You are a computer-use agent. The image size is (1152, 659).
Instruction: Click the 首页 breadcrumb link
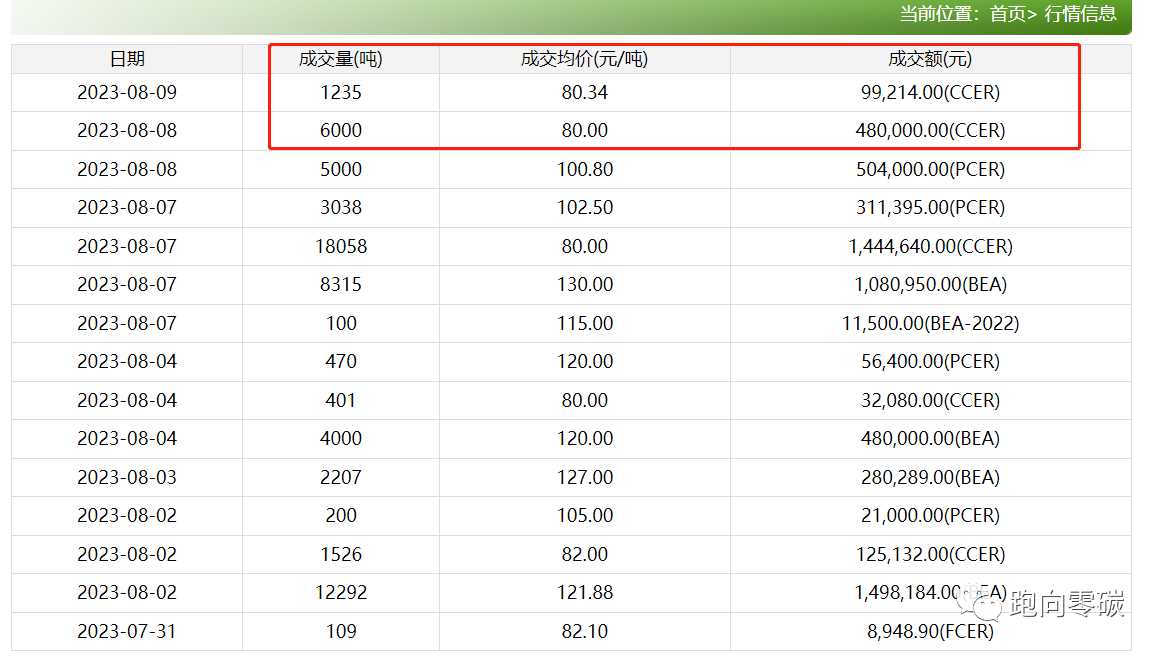[x=1008, y=14]
